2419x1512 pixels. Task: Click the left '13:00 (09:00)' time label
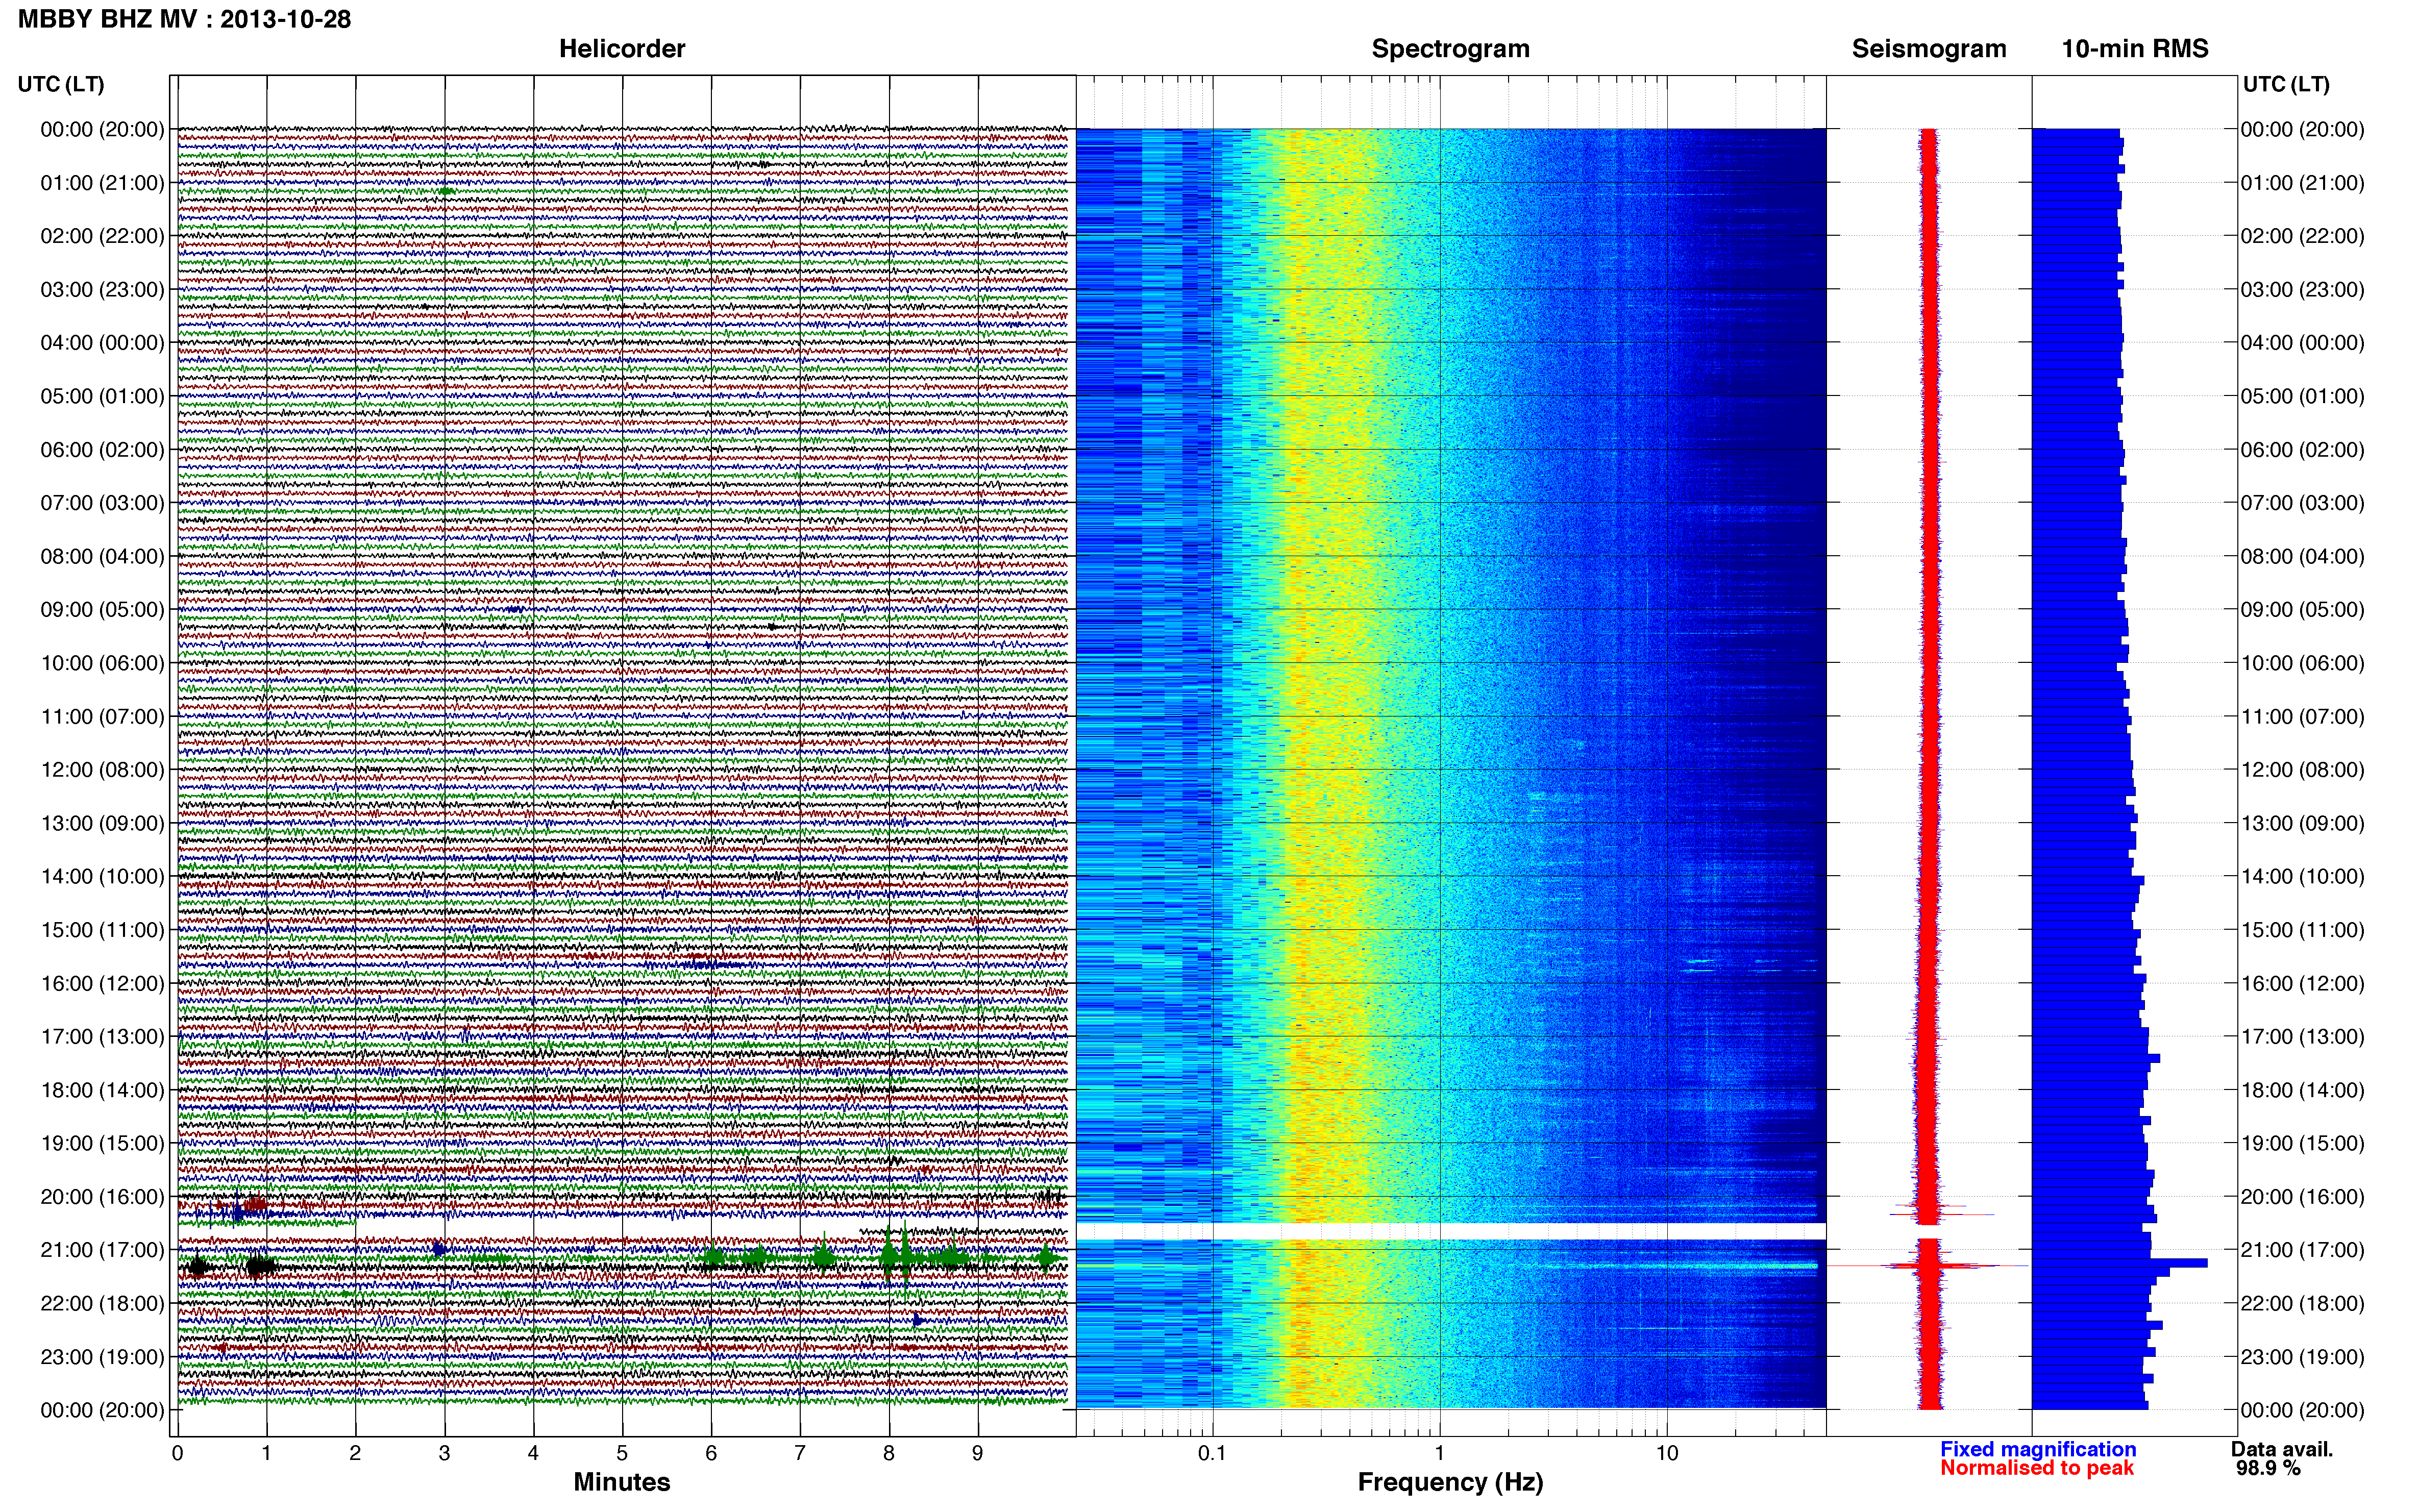(102, 823)
